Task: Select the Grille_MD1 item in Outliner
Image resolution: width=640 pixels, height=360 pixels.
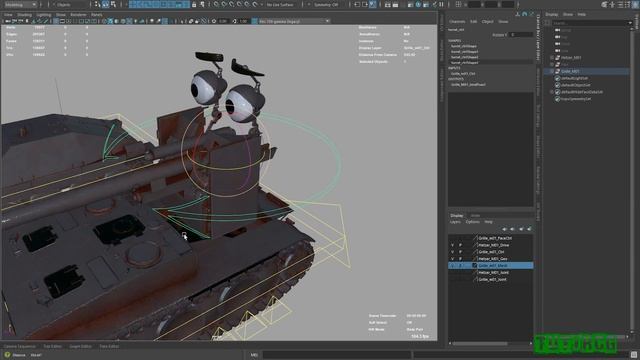Action: pos(570,71)
